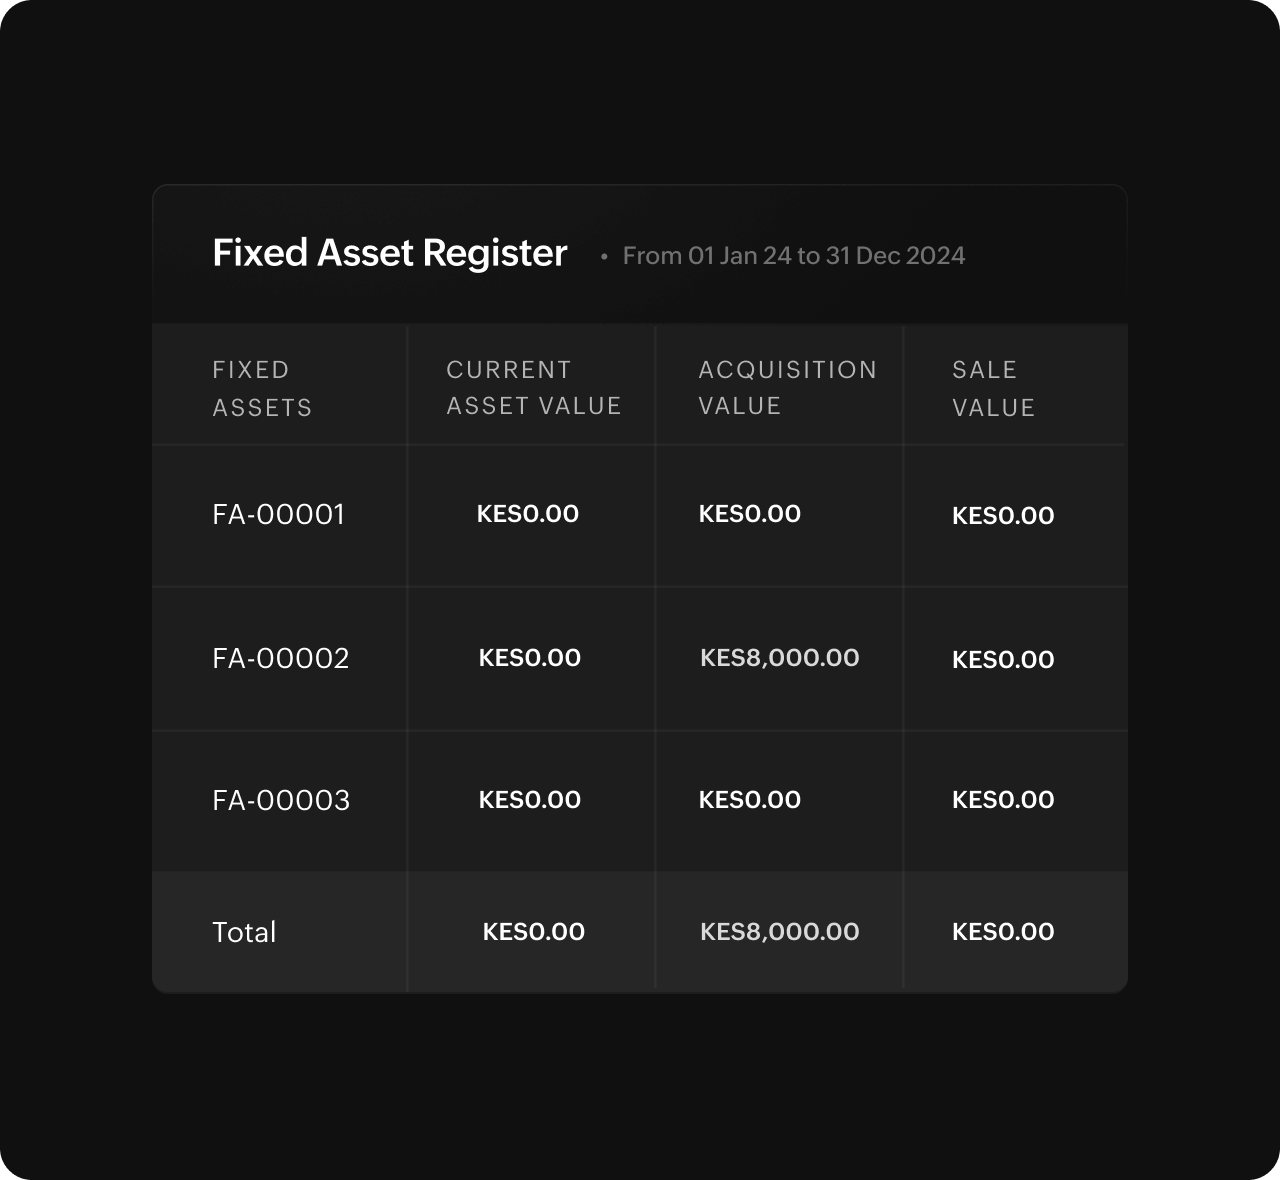Click the Total row label

(x=244, y=932)
